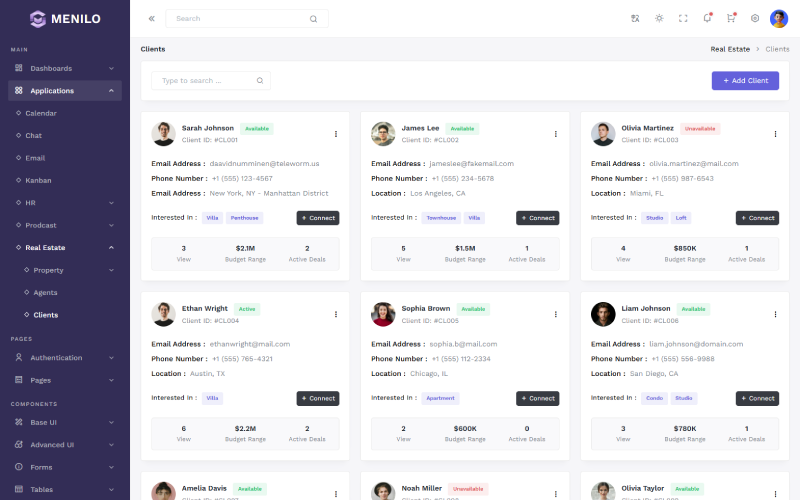The height and width of the screenshot is (500, 800).
Task: Connect with Sarah Johnson
Action: pos(318,218)
